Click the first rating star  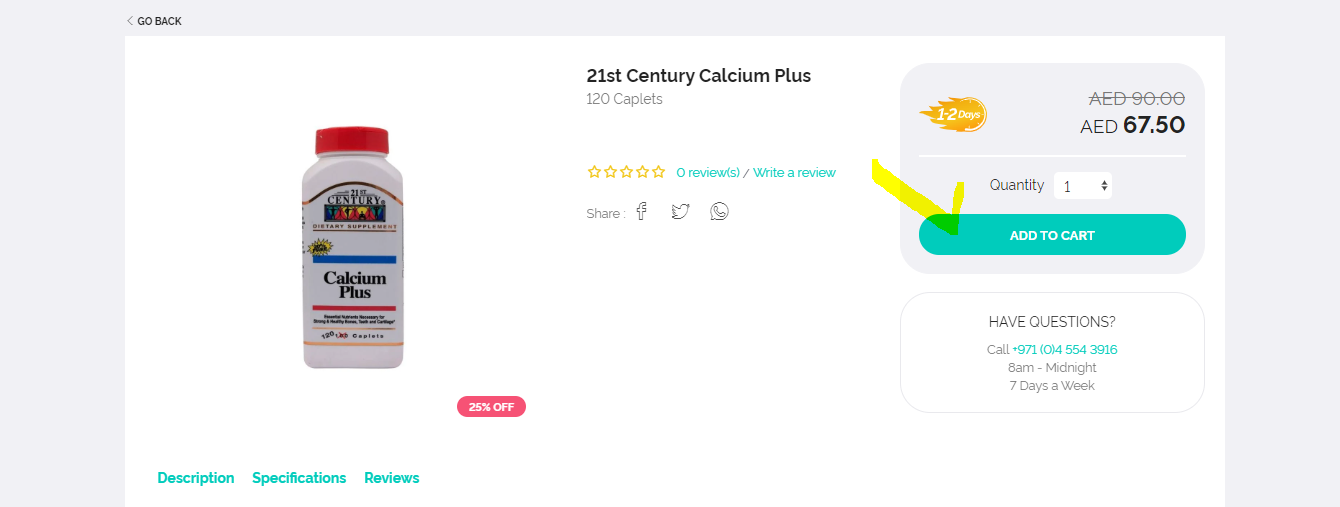pyautogui.click(x=594, y=172)
